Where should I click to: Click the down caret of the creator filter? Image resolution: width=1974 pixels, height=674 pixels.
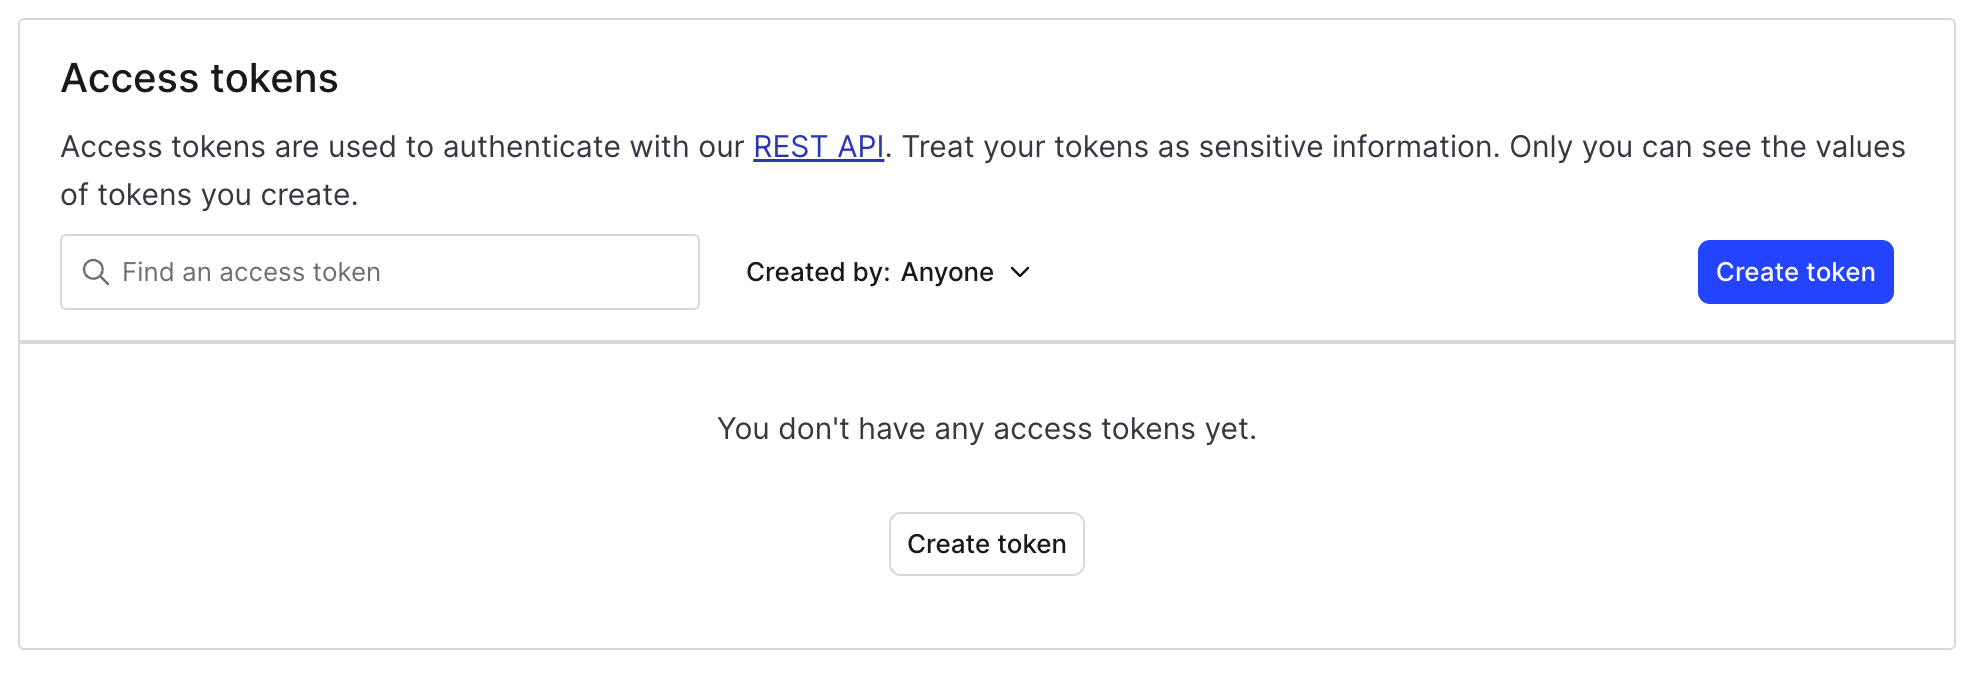(1020, 272)
